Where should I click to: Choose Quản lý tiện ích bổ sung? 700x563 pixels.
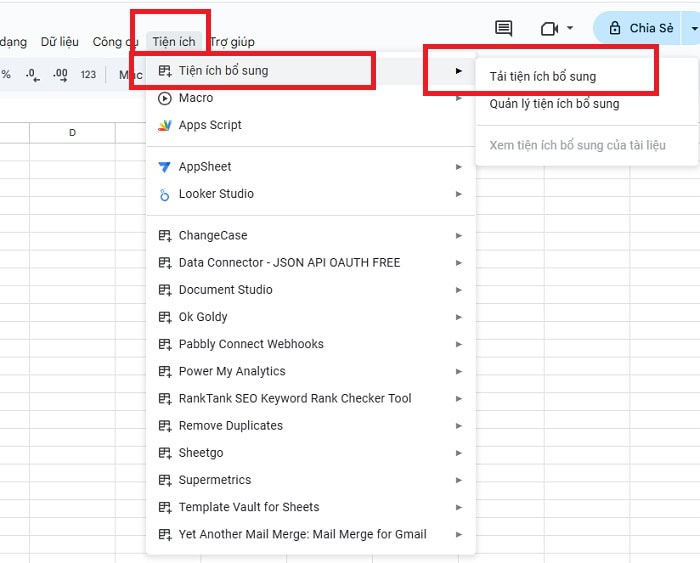[x=554, y=104]
